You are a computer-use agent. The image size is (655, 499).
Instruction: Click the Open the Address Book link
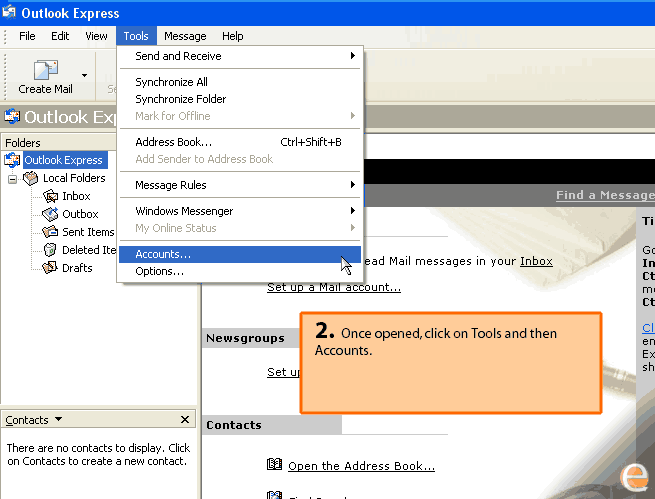click(361, 466)
